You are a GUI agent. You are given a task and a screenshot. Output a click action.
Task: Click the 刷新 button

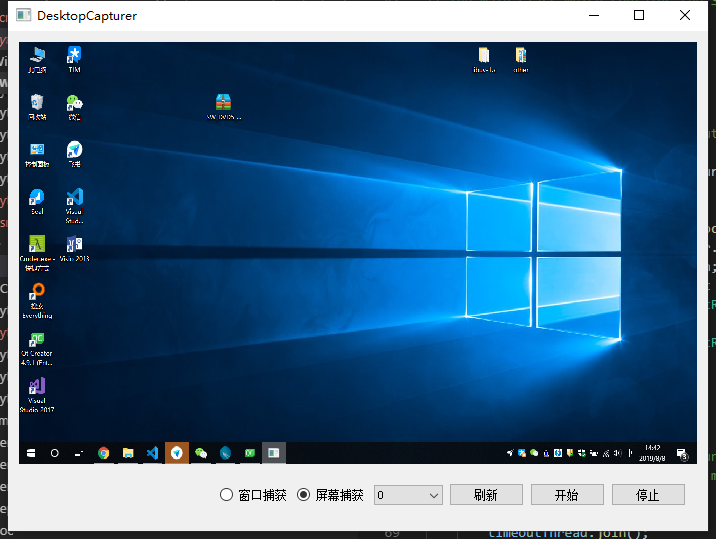486,495
